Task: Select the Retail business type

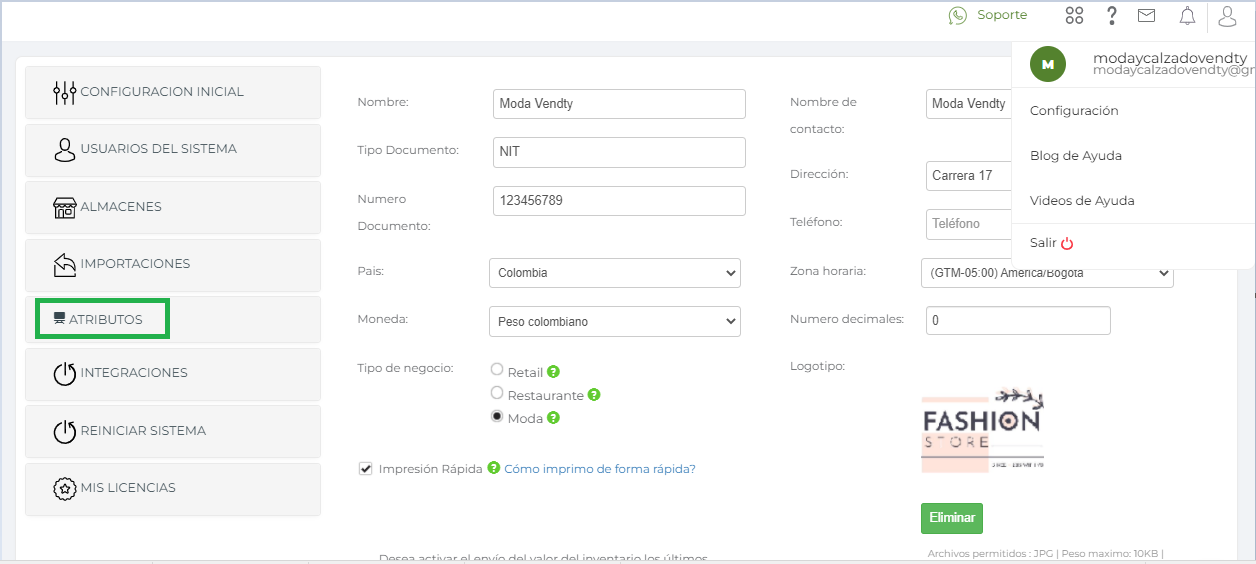Action: [497, 370]
